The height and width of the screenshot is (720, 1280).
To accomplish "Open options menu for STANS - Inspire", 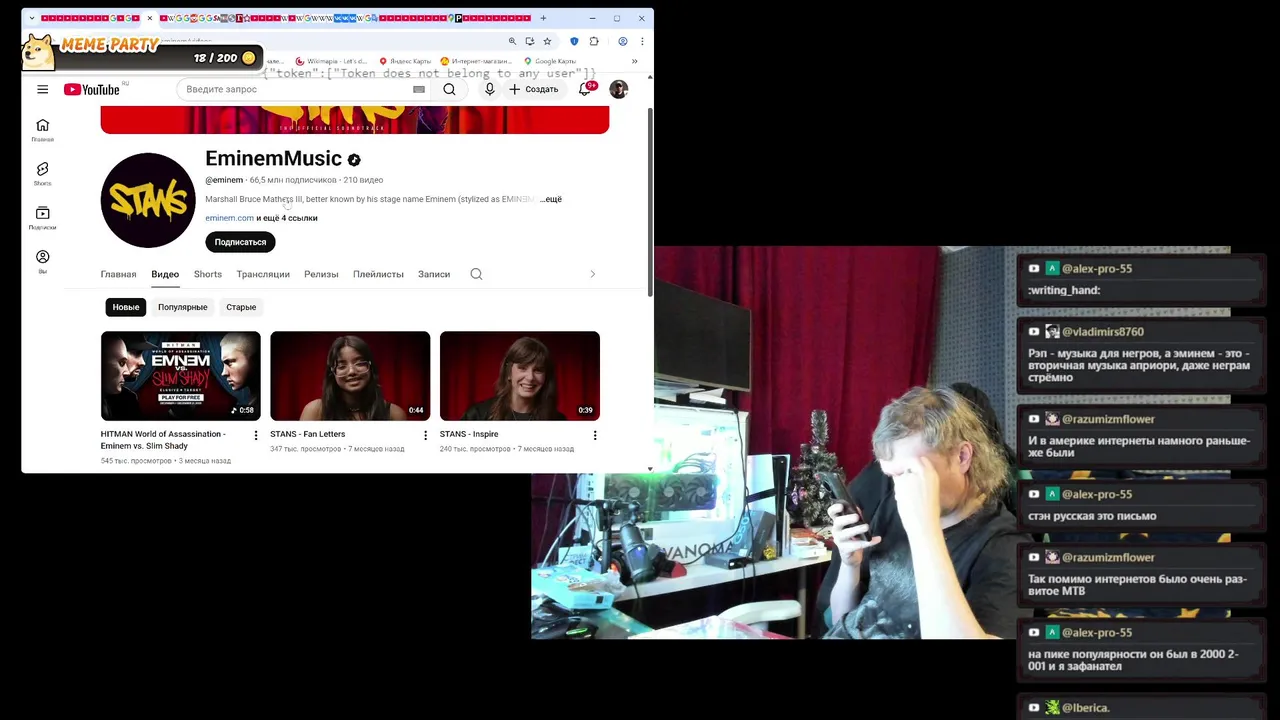I will point(595,435).
